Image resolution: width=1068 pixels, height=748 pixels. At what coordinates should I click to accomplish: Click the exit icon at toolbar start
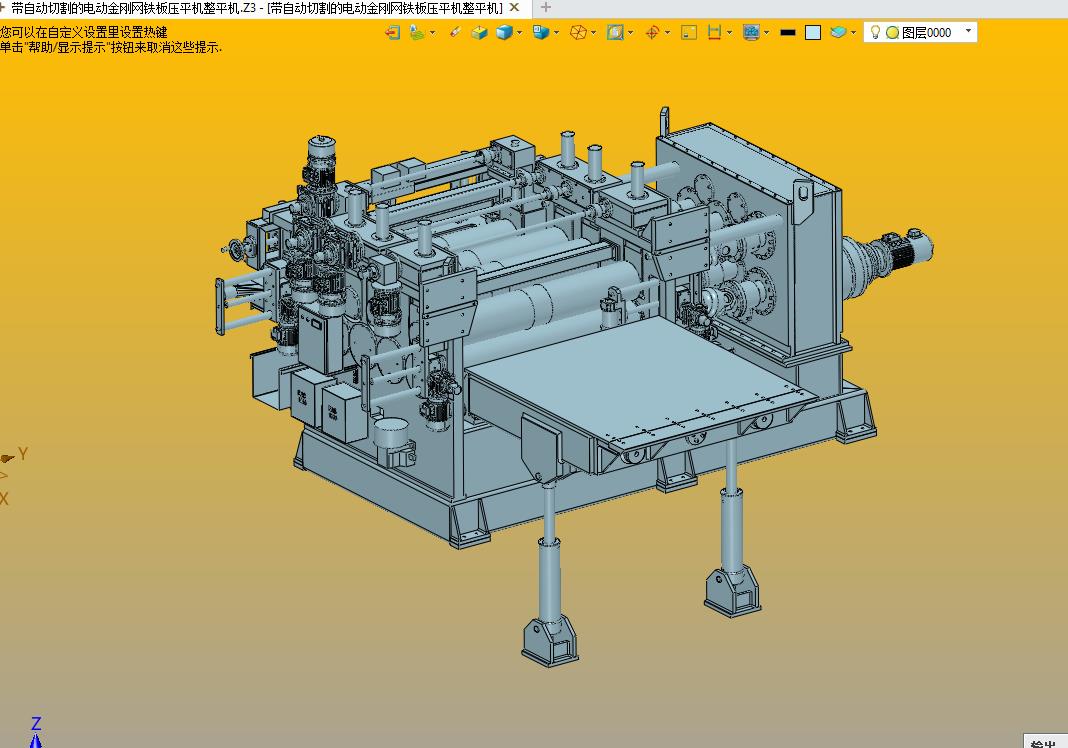pyautogui.click(x=392, y=32)
